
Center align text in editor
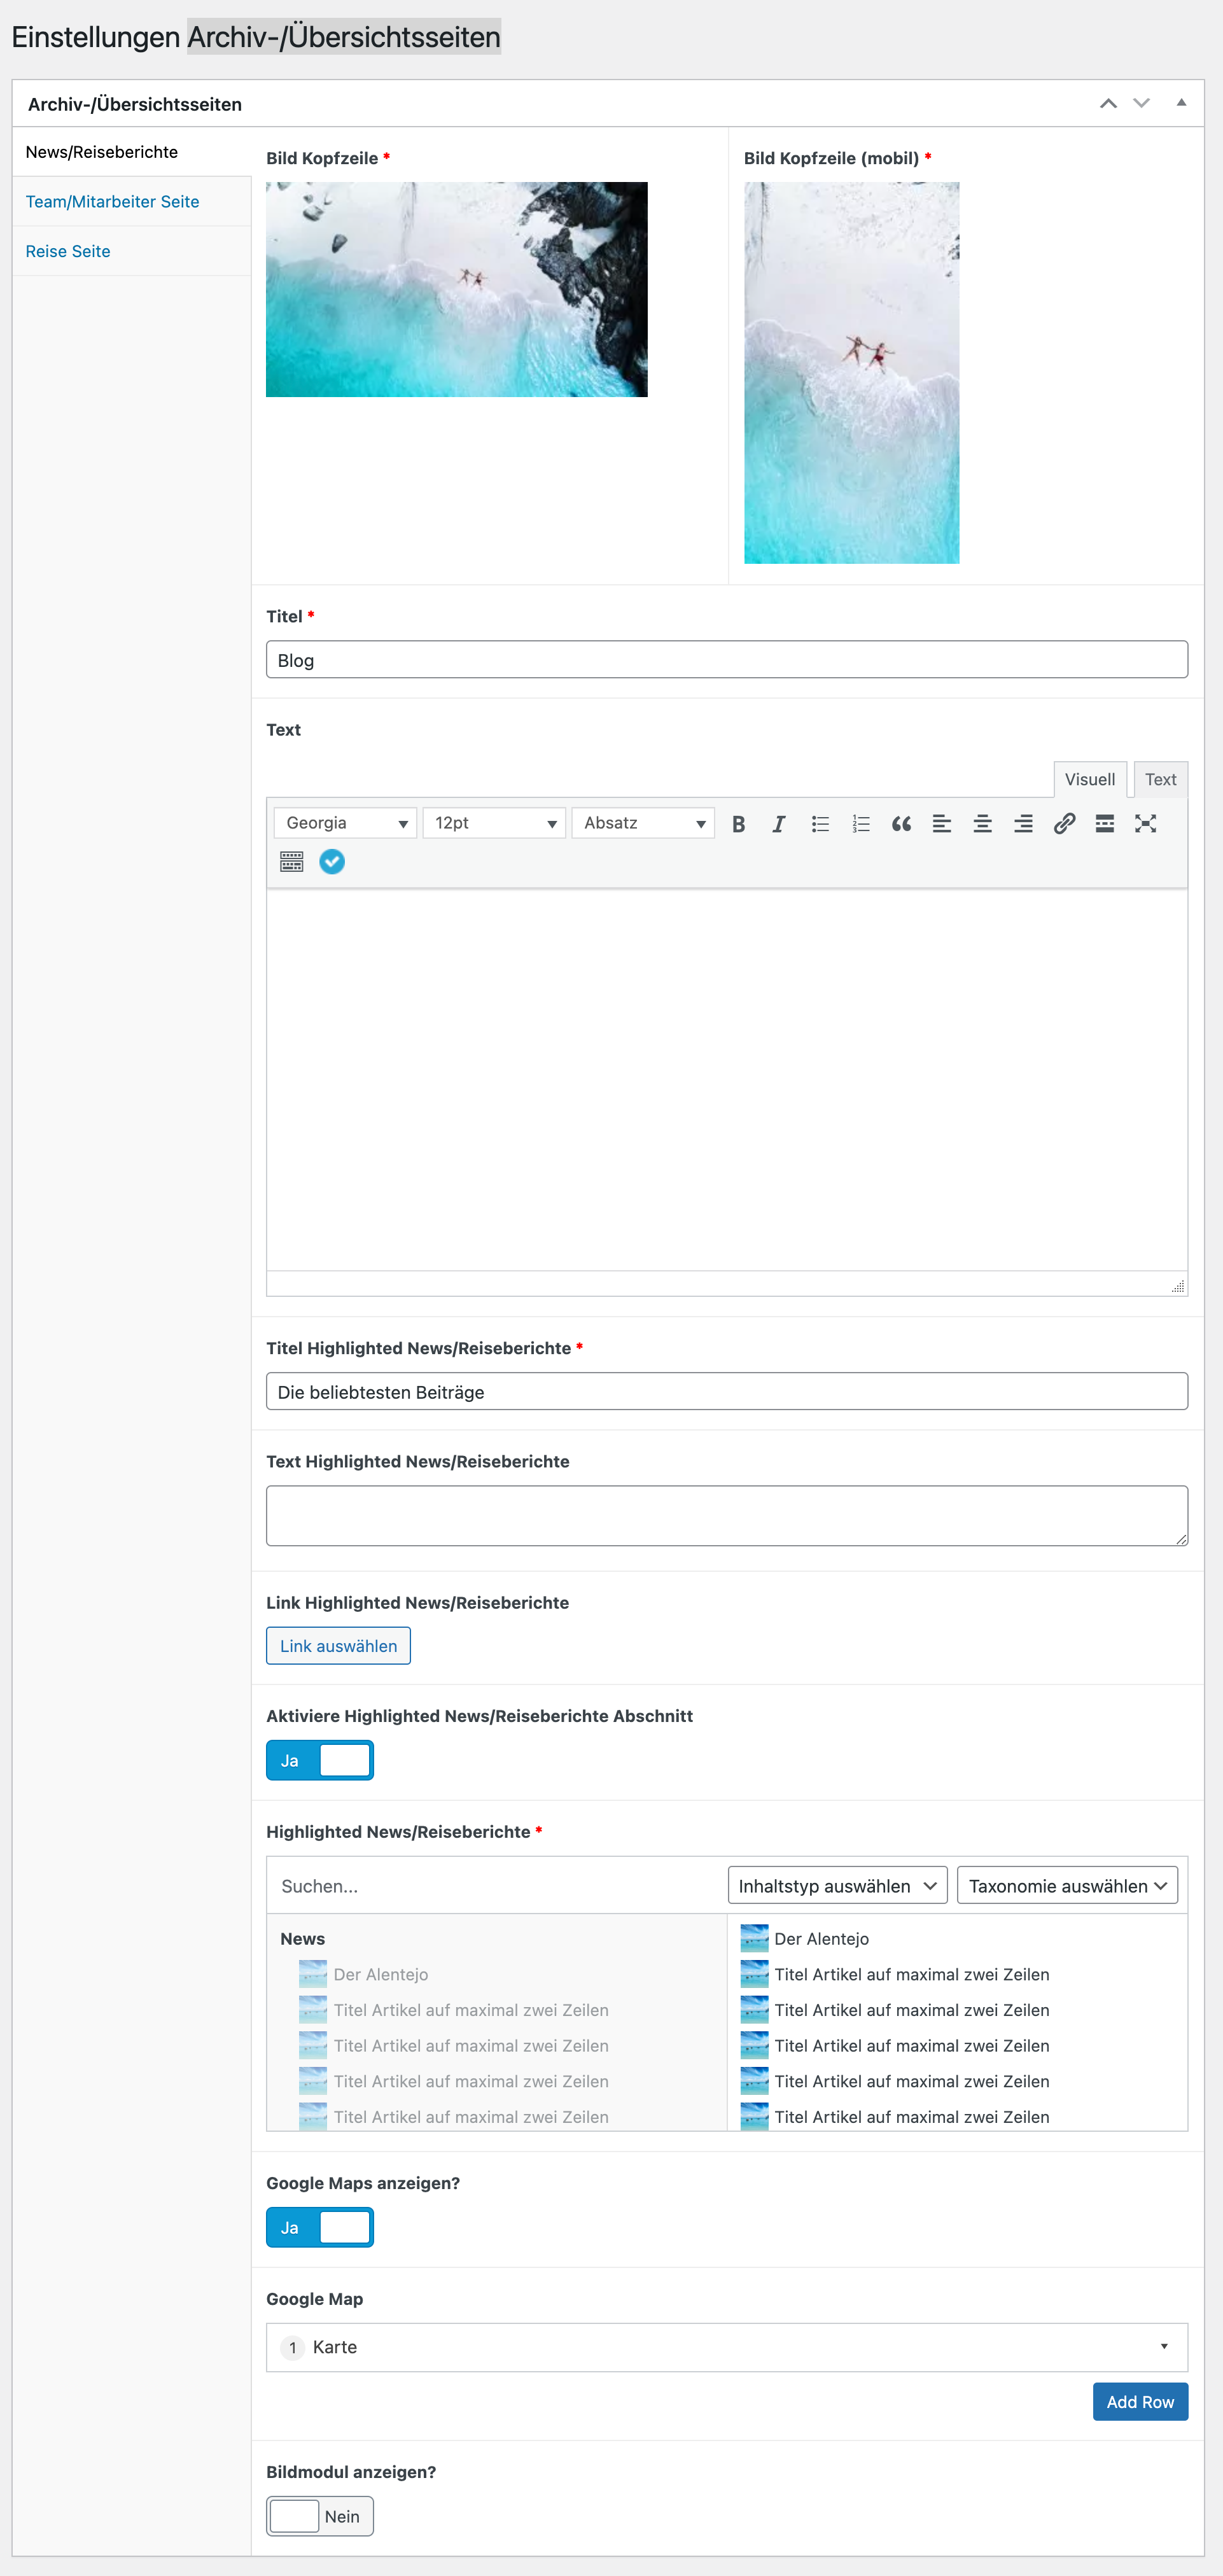(982, 823)
